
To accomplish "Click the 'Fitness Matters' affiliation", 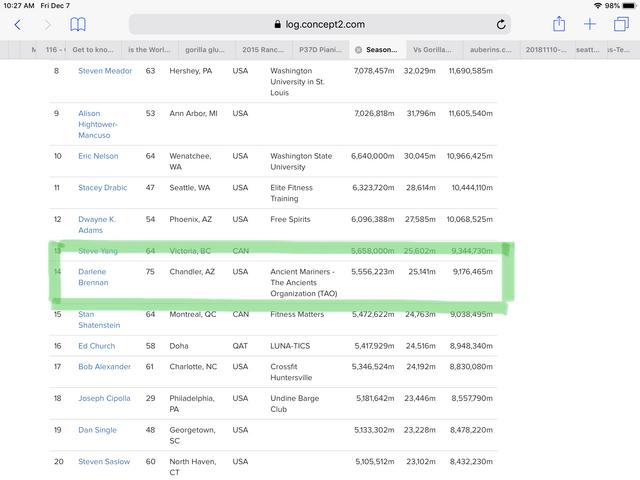I will [297, 314].
